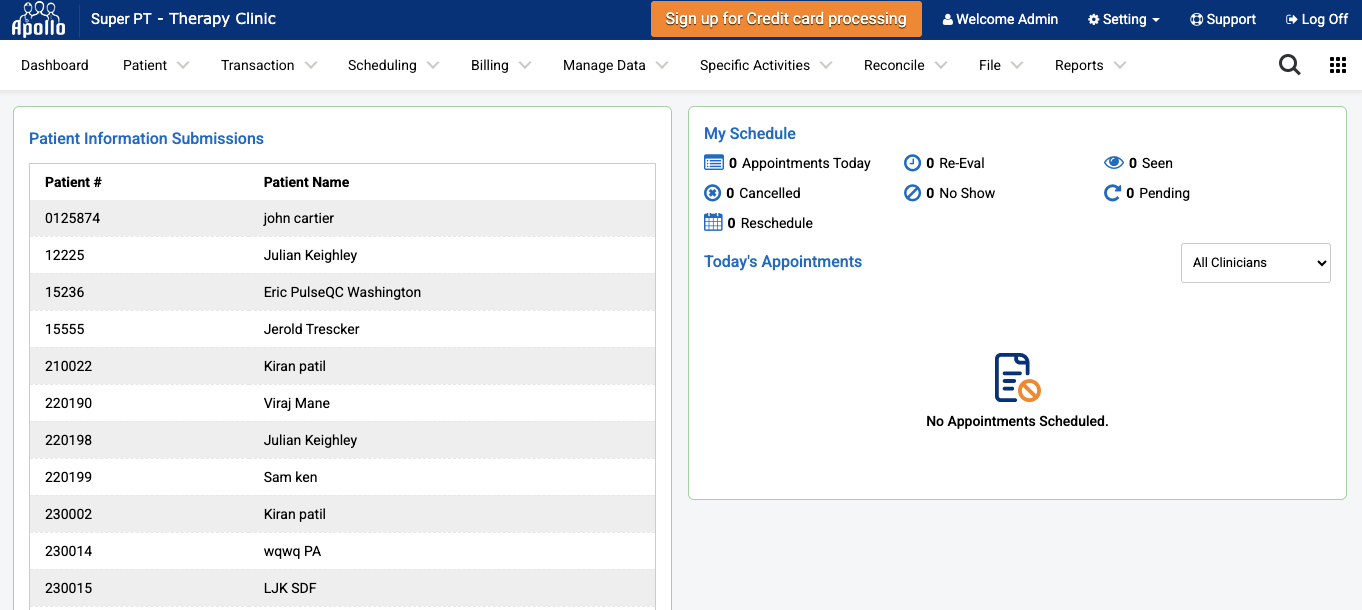Viewport: 1362px width, 610px height.
Task: Open the Reconcile menu
Action: 894,65
